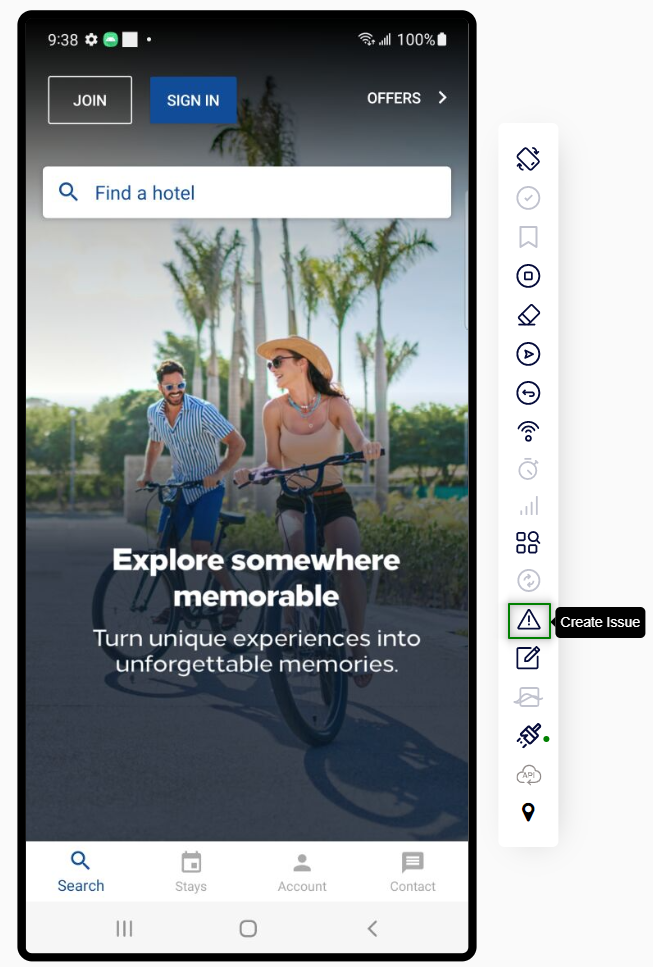Open the Wi-Fi network settings icon
The image size is (653, 967).
point(528,431)
